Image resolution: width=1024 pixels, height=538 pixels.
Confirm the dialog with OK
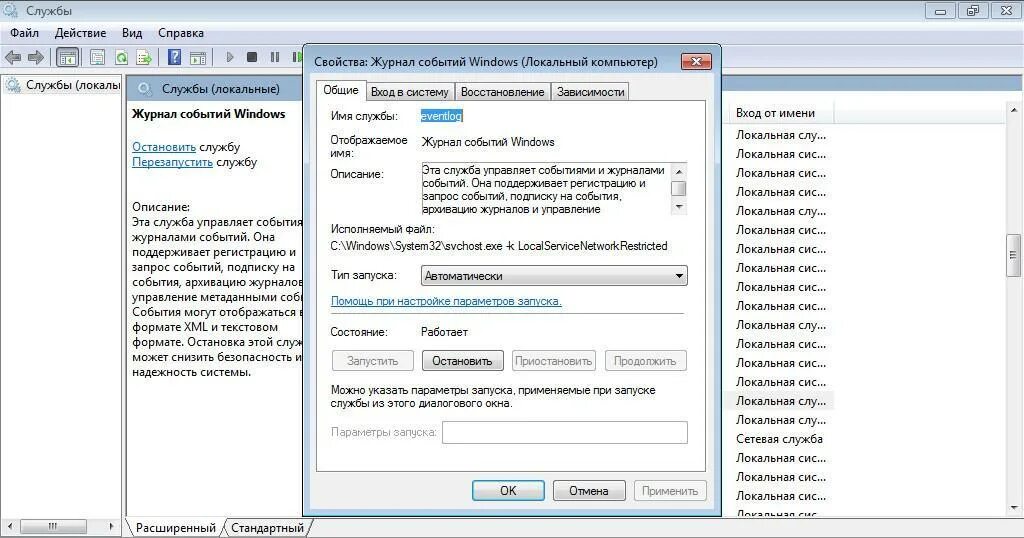pyautogui.click(x=508, y=490)
